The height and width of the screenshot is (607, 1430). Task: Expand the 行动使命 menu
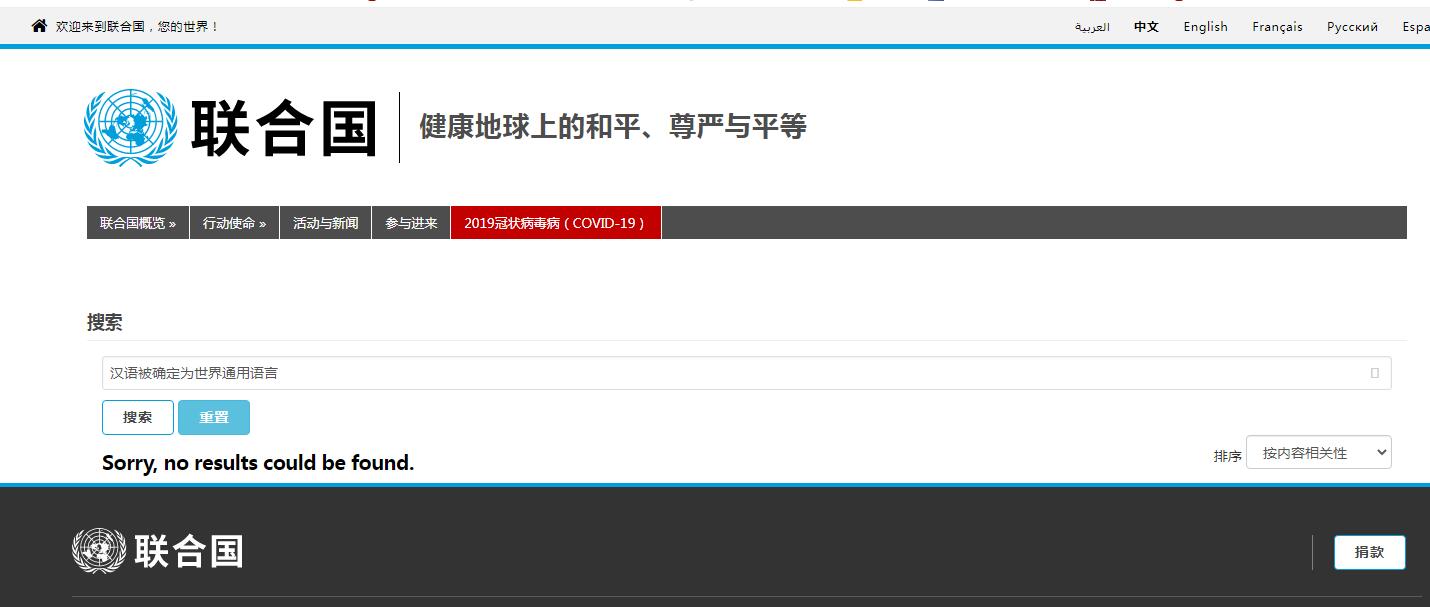coord(234,223)
